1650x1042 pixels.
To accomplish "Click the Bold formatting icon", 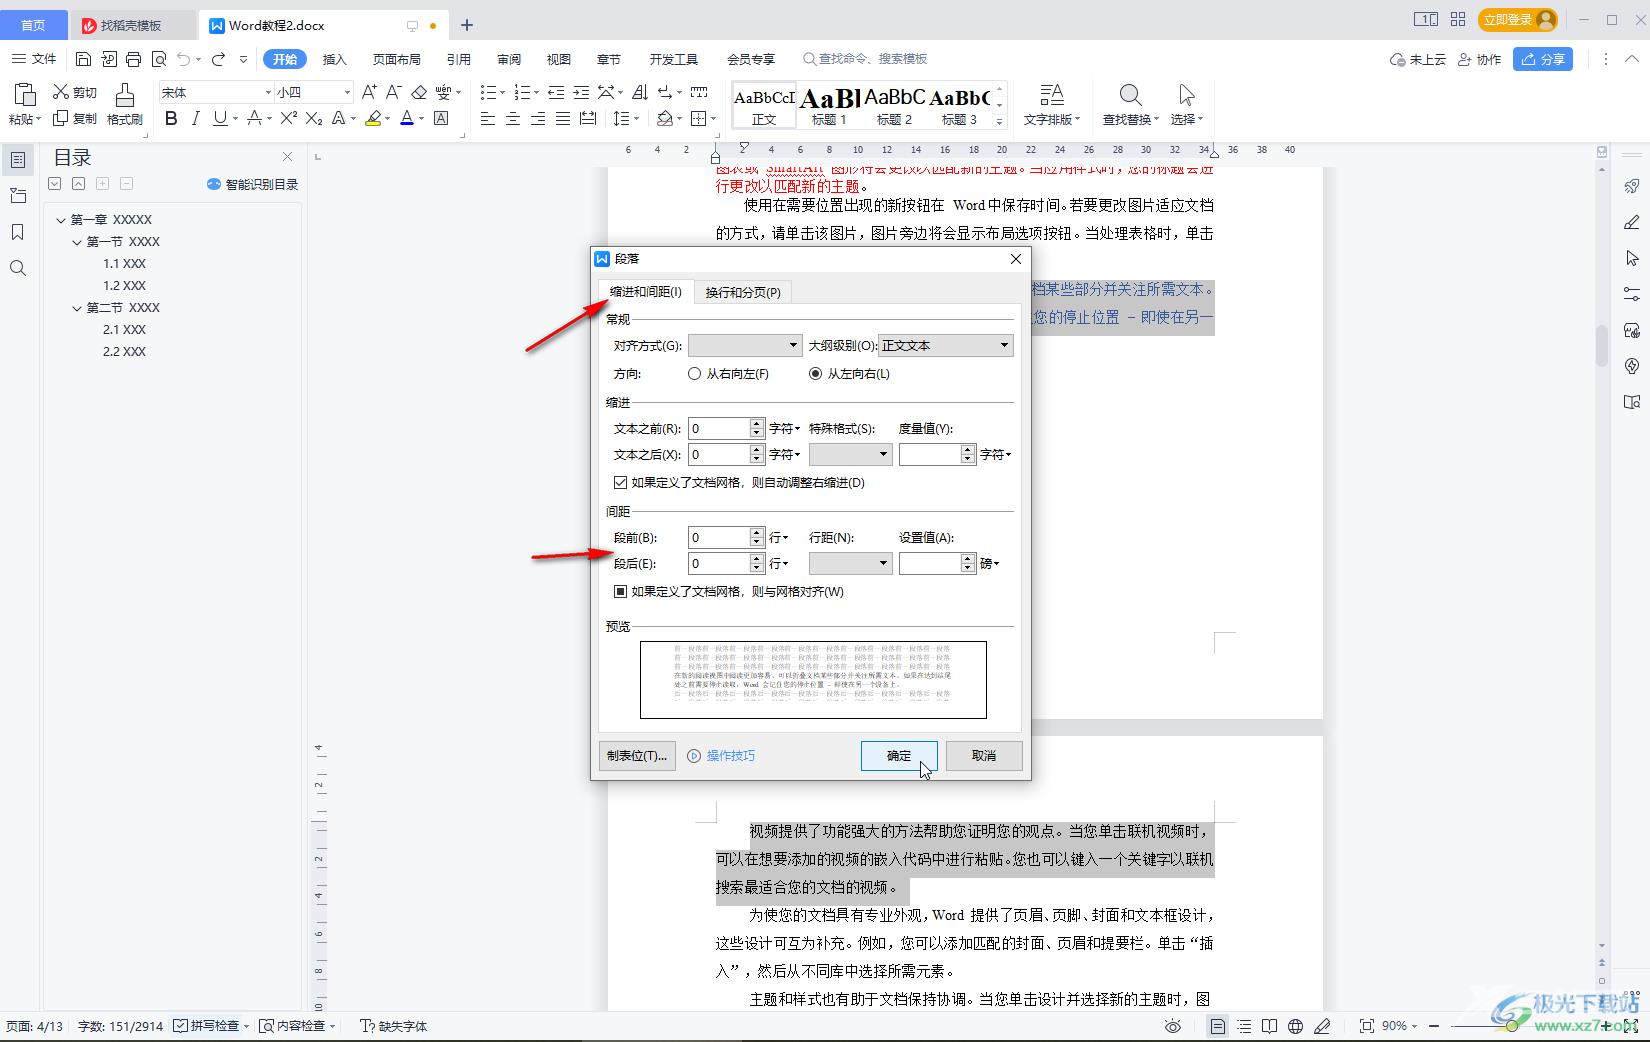I will click(x=171, y=119).
